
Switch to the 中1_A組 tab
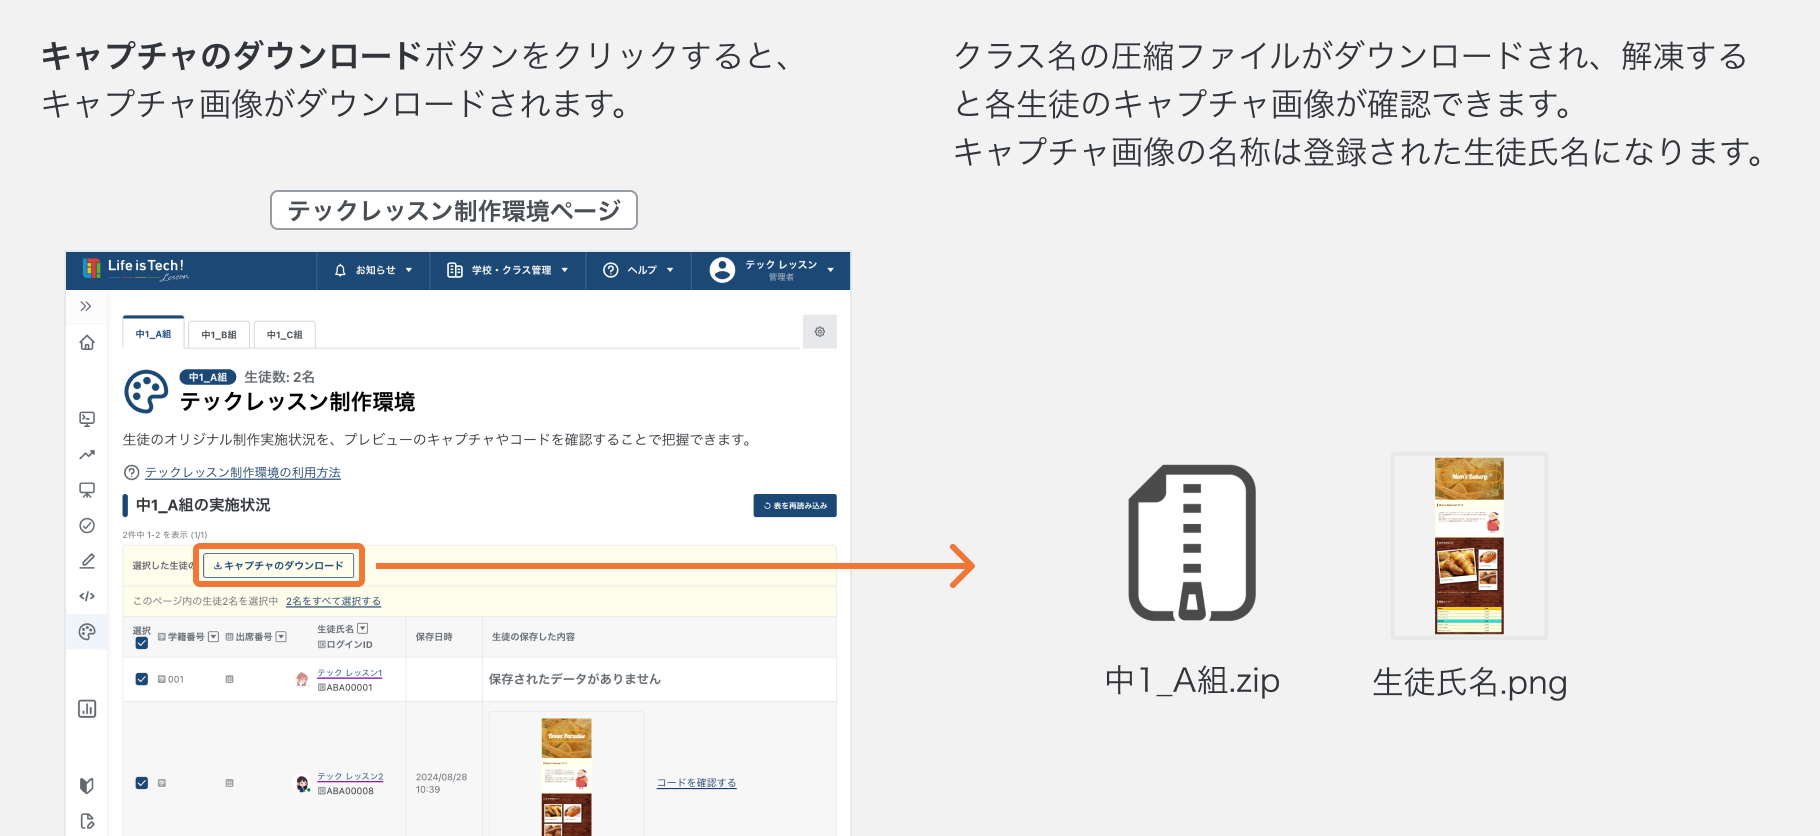[153, 334]
